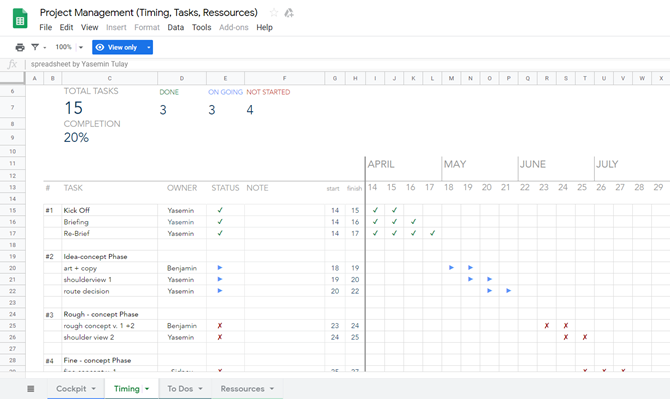The height and width of the screenshot is (399, 670).
Task: Click Kick Off week 15 checkmark
Action: click(394, 210)
